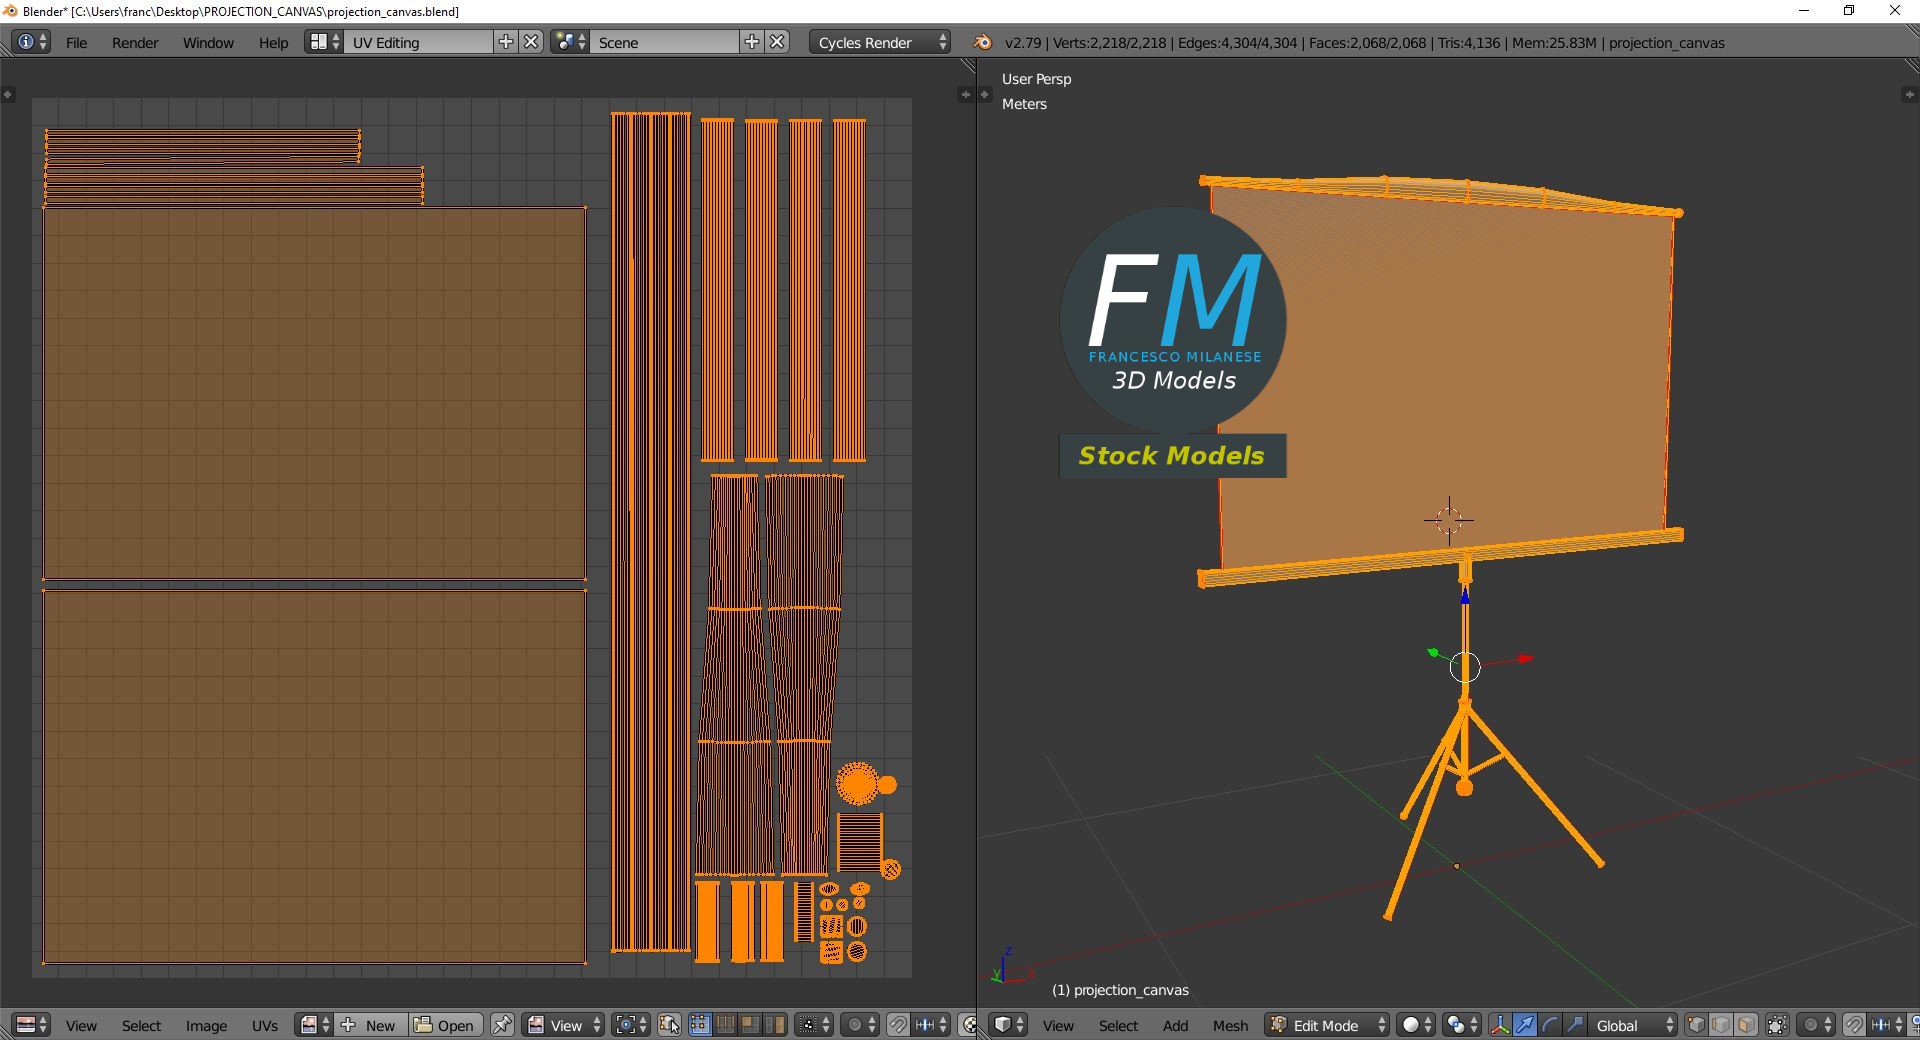Viewport: 1920px width, 1040px height.
Task: Click the UV Editing layout name field
Action: pyautogui.click(x=418, y=42)
